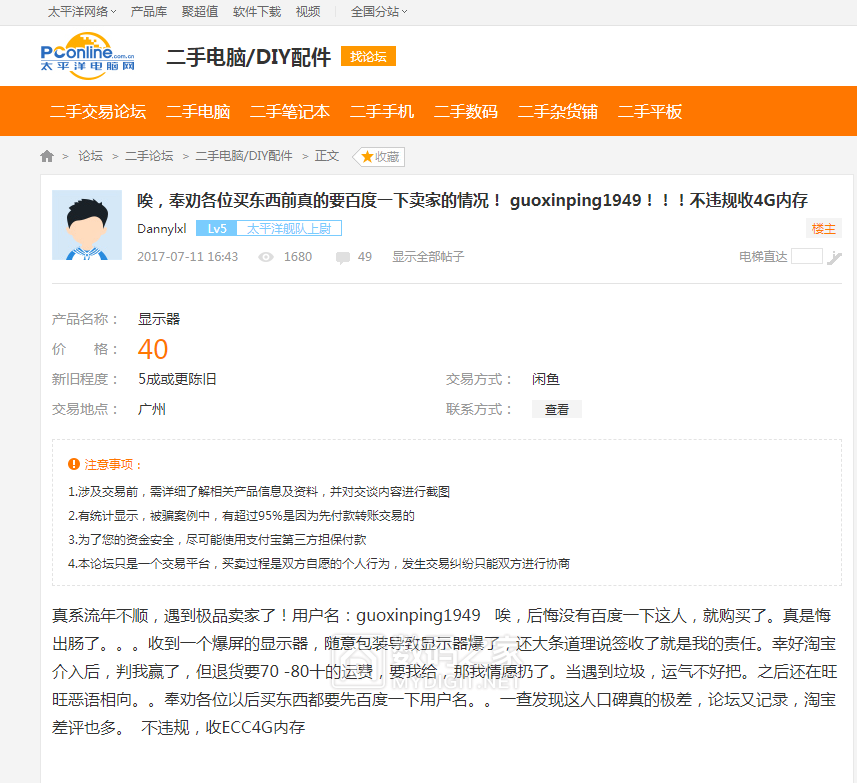Click the 二手电脑/DIY配件 page heading
This screenshot has height=783, width=857.
(249, 57)
